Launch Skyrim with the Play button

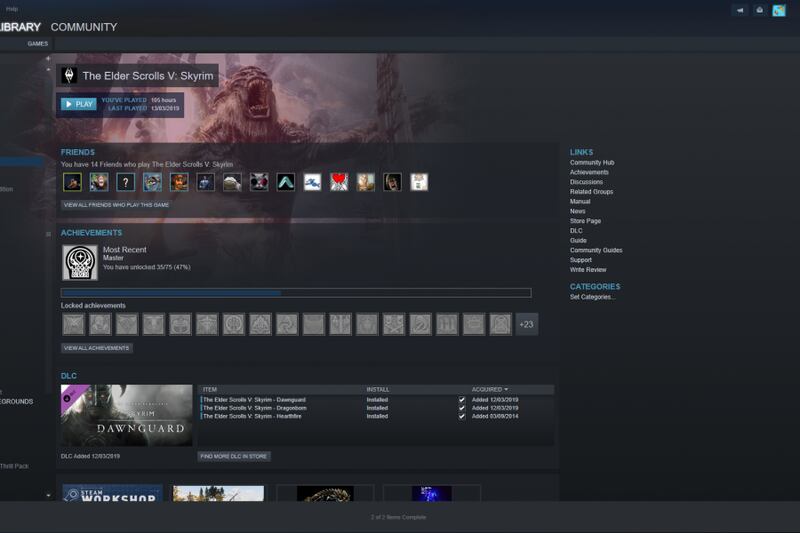(79, 104)
